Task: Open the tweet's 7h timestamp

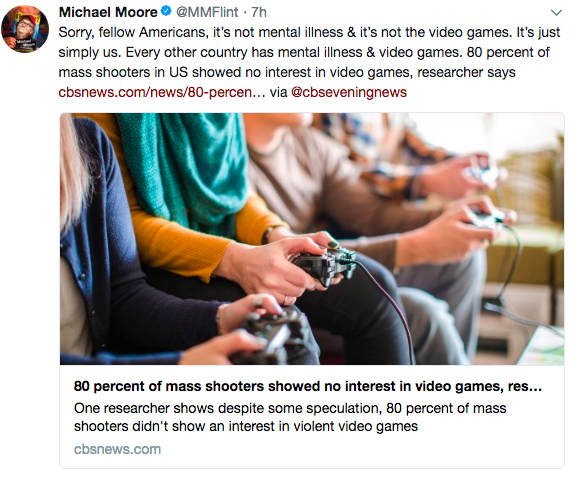Action: 259,12
